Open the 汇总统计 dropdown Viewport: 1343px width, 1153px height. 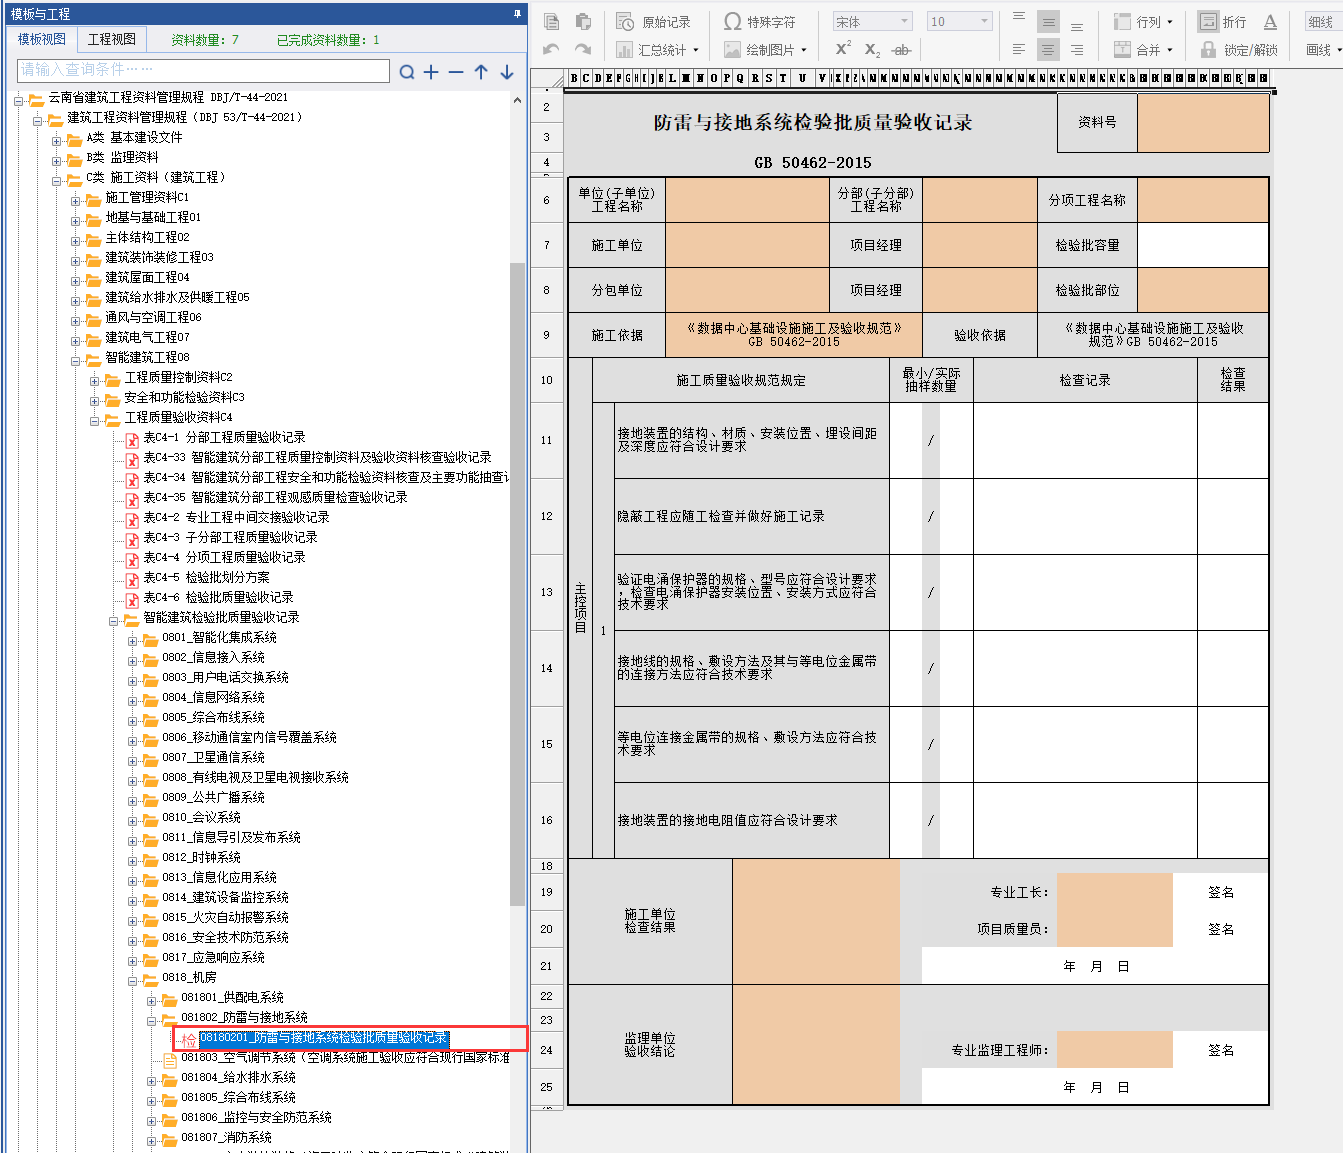[658, 49]
